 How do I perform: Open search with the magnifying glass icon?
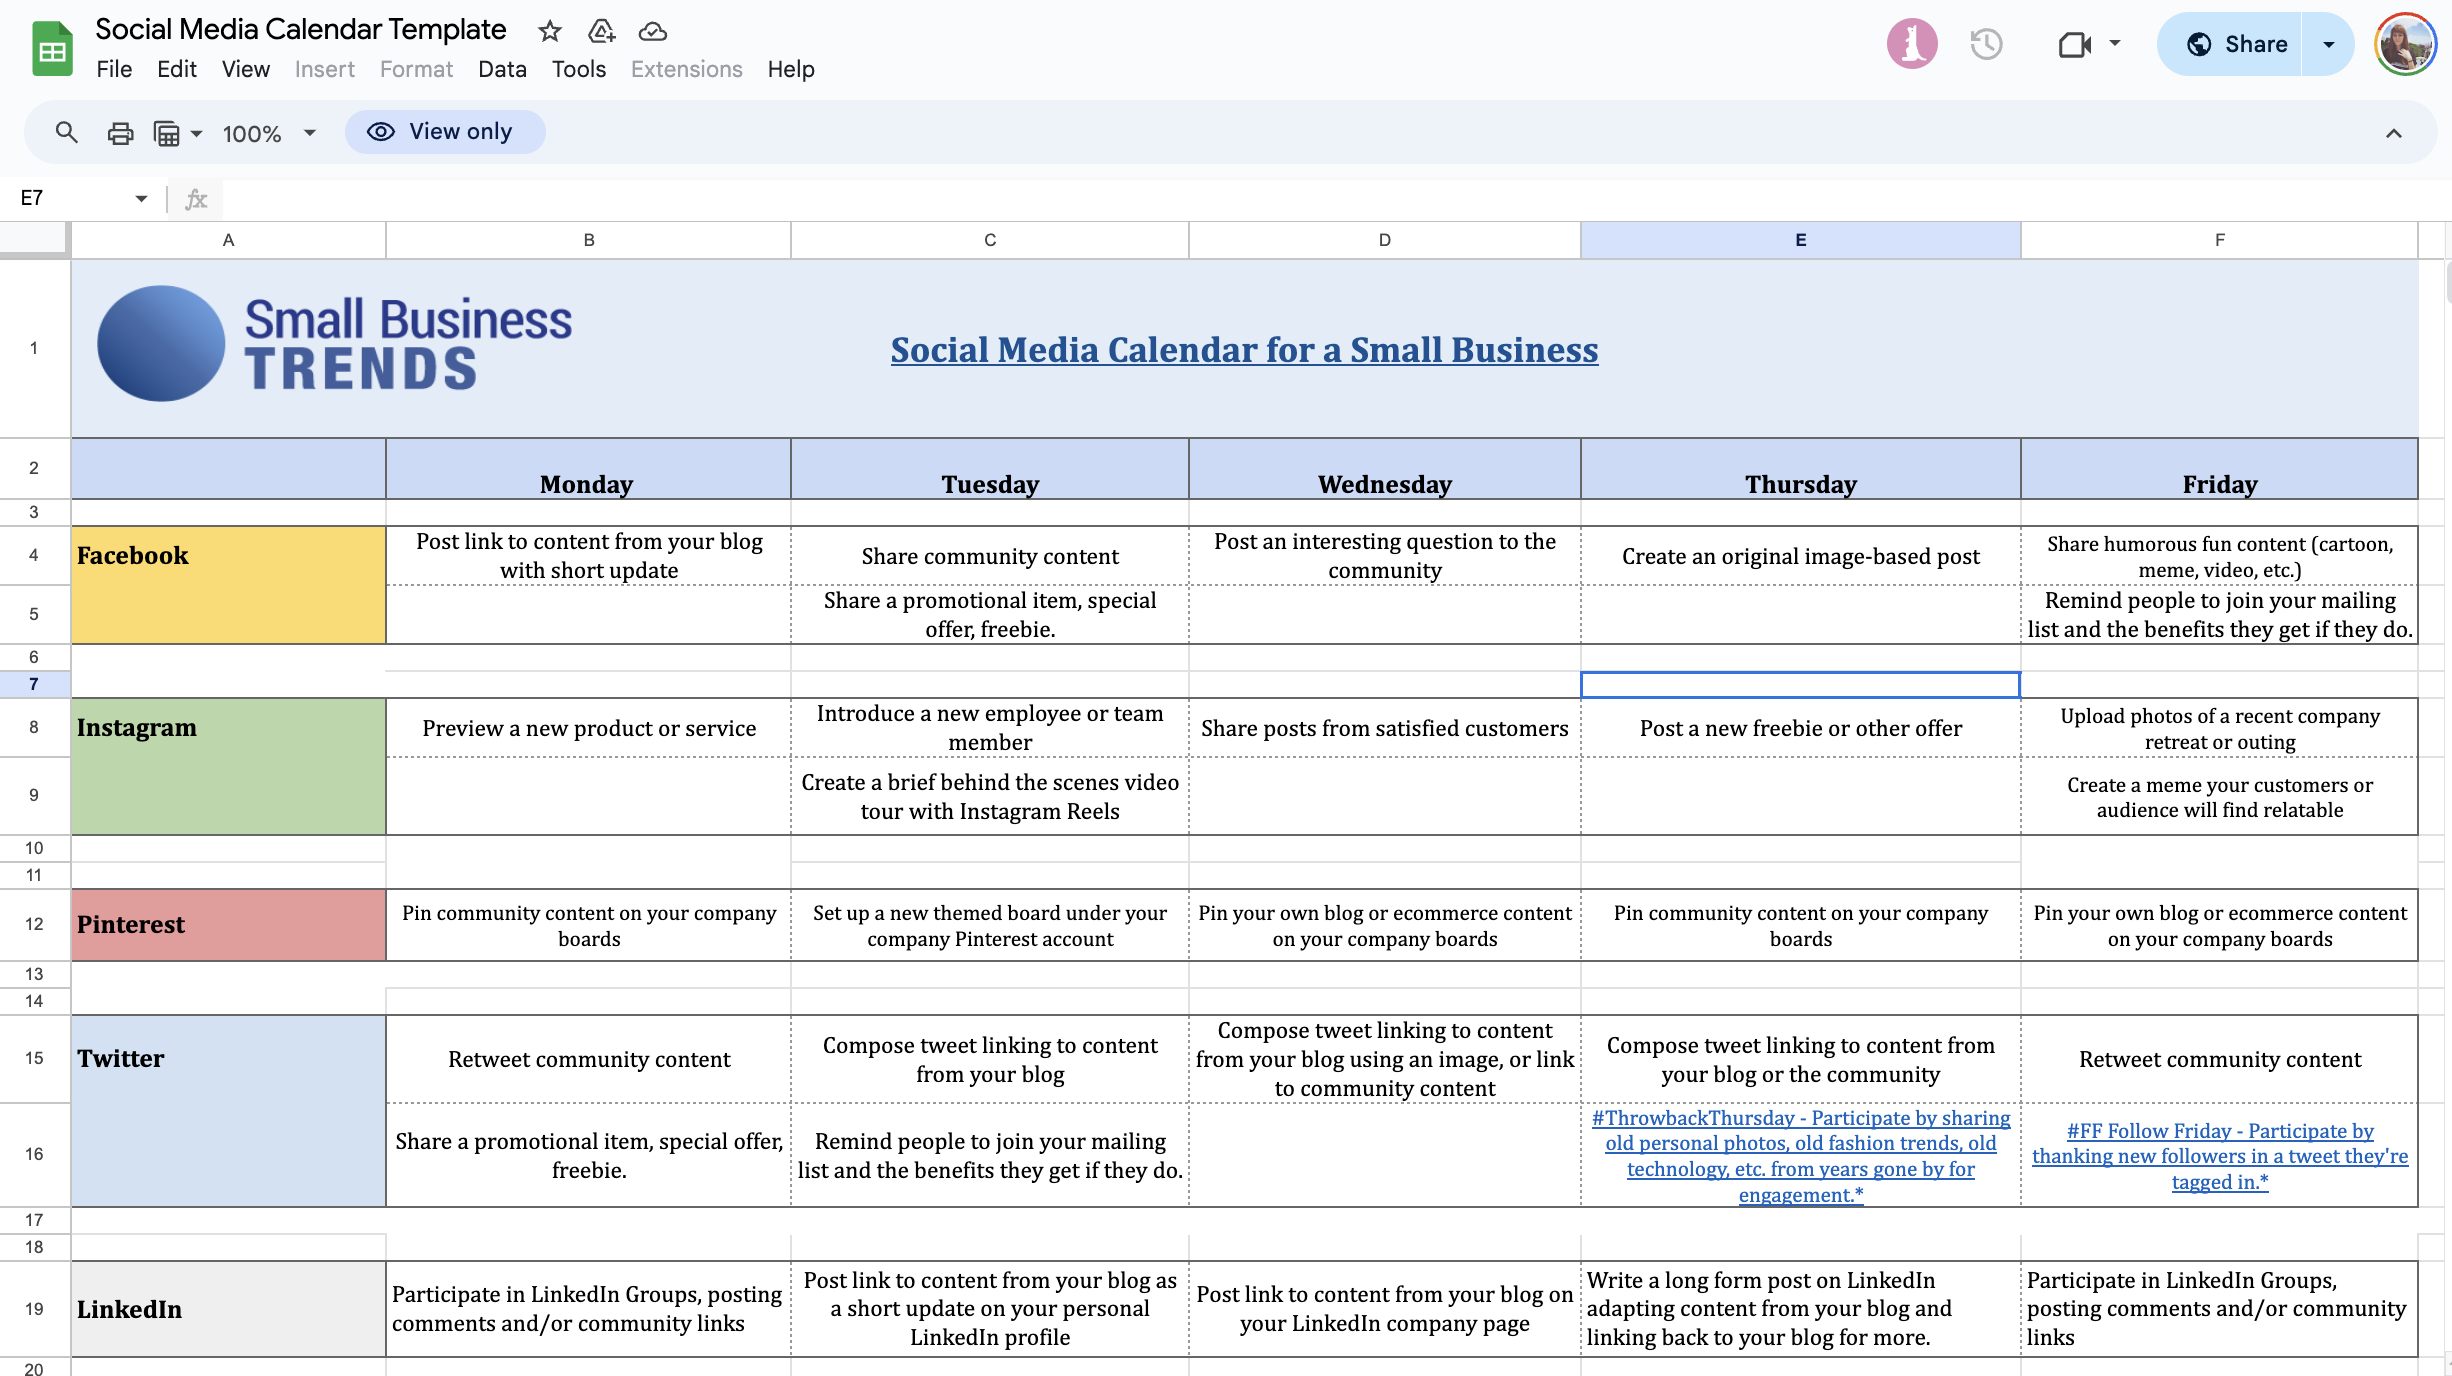(66, 132)
